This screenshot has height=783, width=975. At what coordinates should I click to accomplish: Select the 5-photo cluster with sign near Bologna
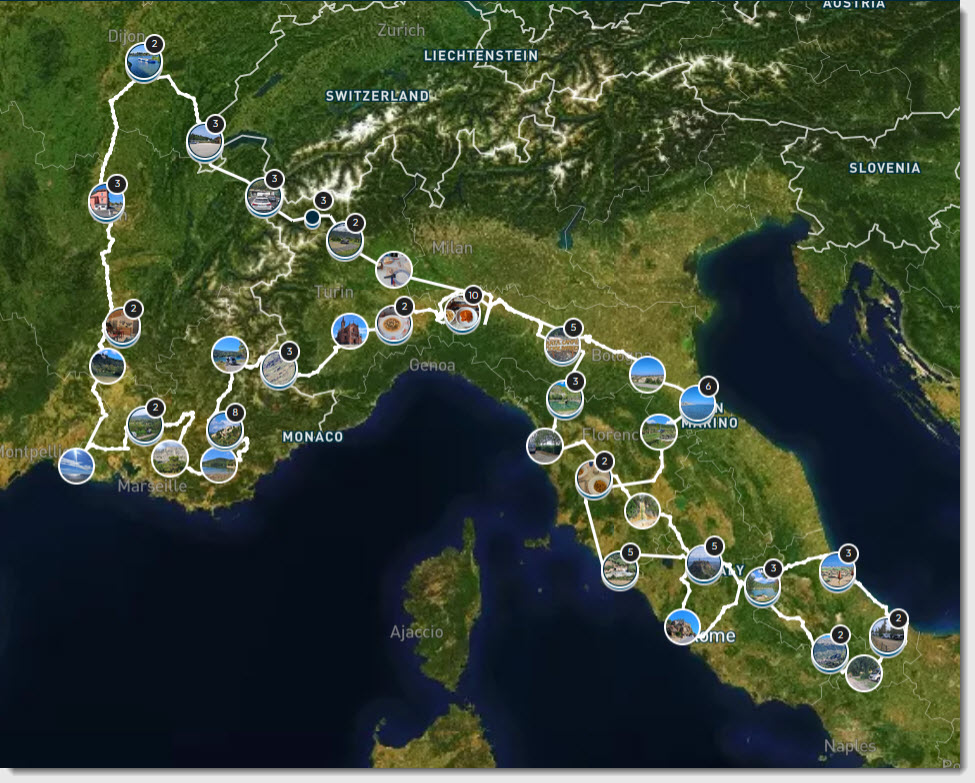click(562, 346)
